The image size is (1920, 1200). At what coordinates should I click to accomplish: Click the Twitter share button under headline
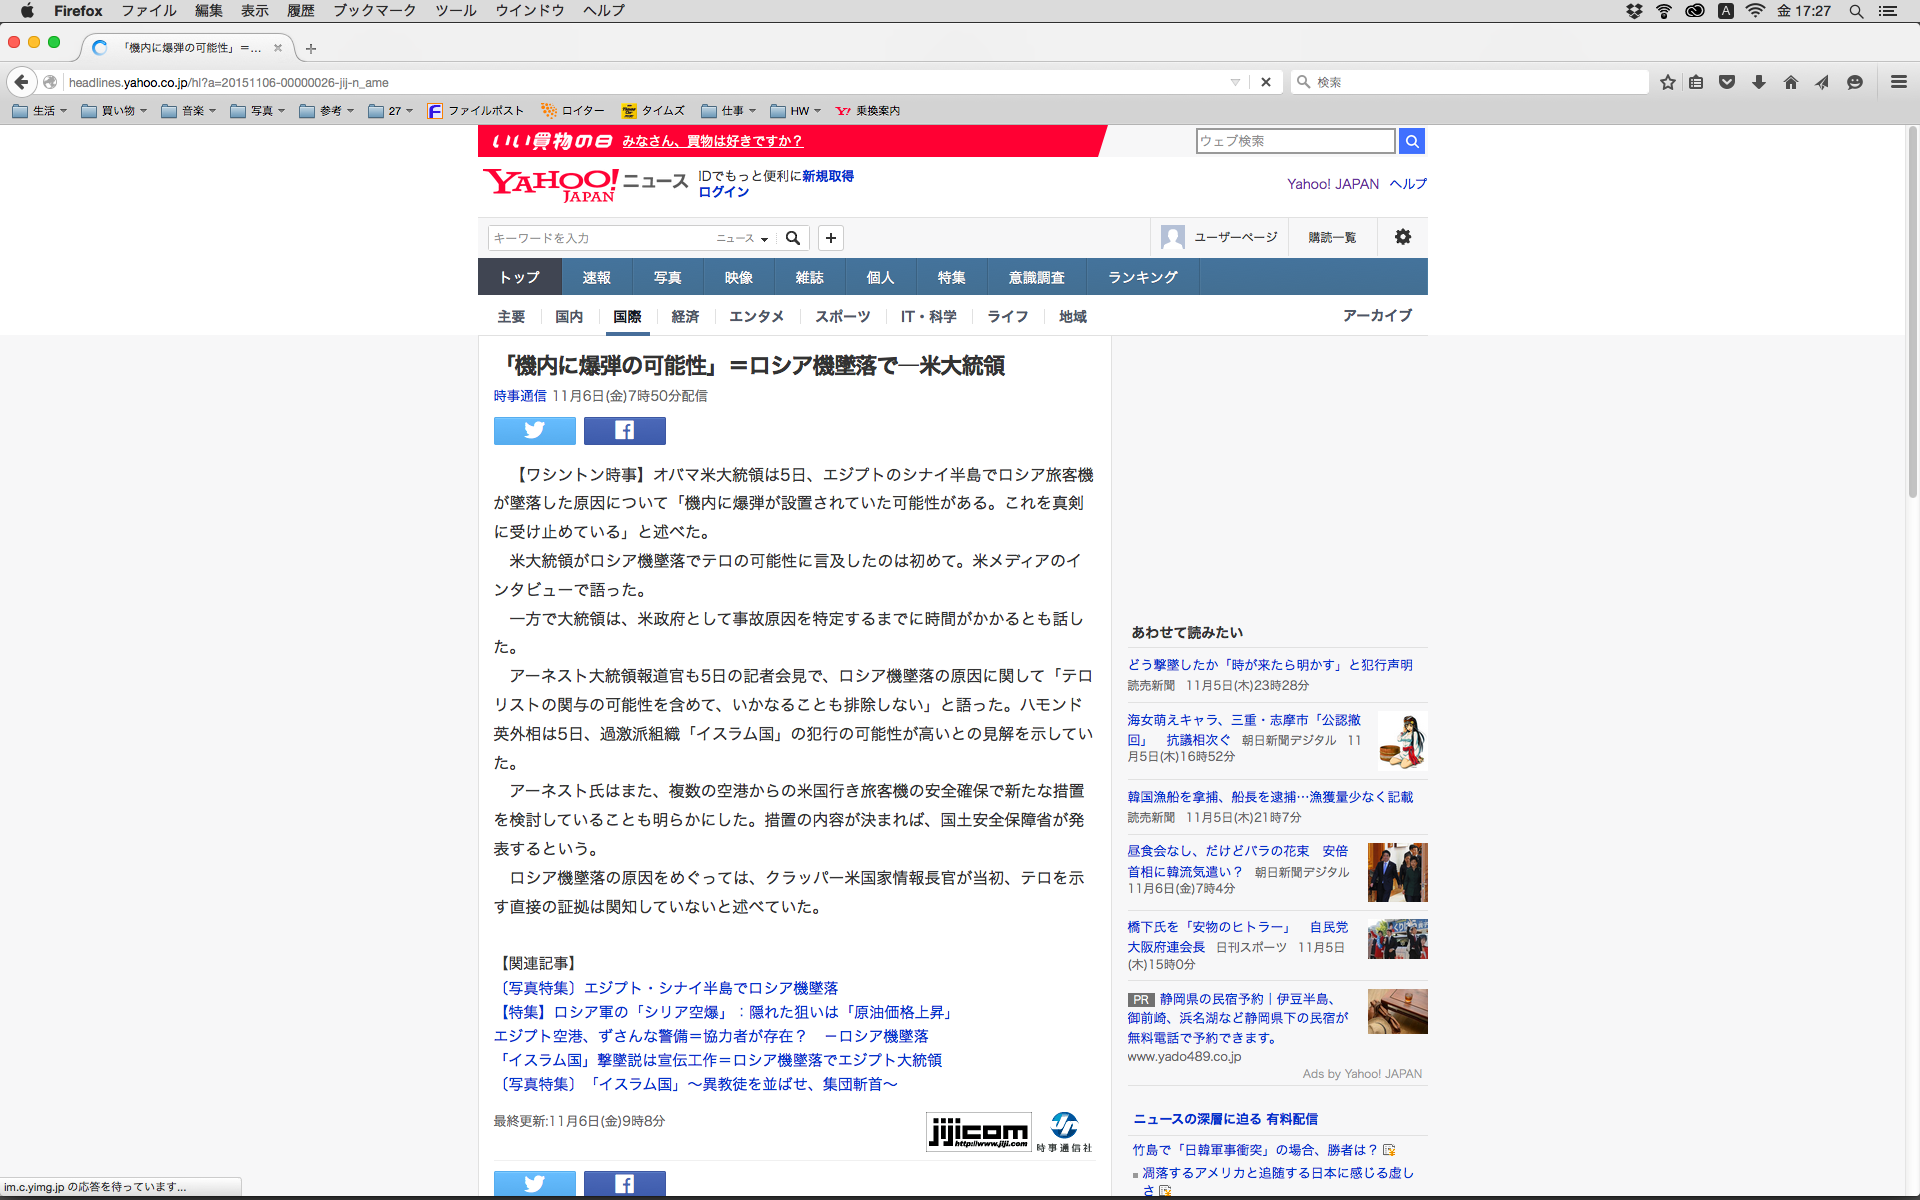534,430
